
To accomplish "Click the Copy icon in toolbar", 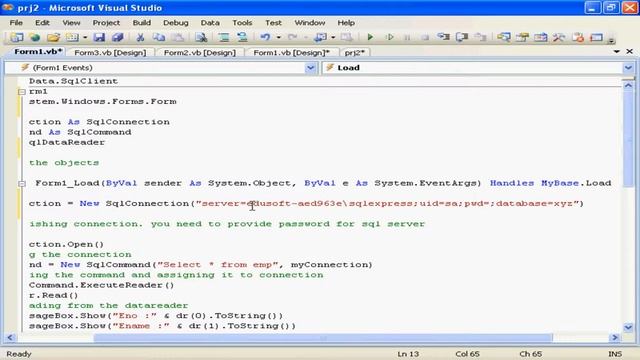I will (158, 38).
